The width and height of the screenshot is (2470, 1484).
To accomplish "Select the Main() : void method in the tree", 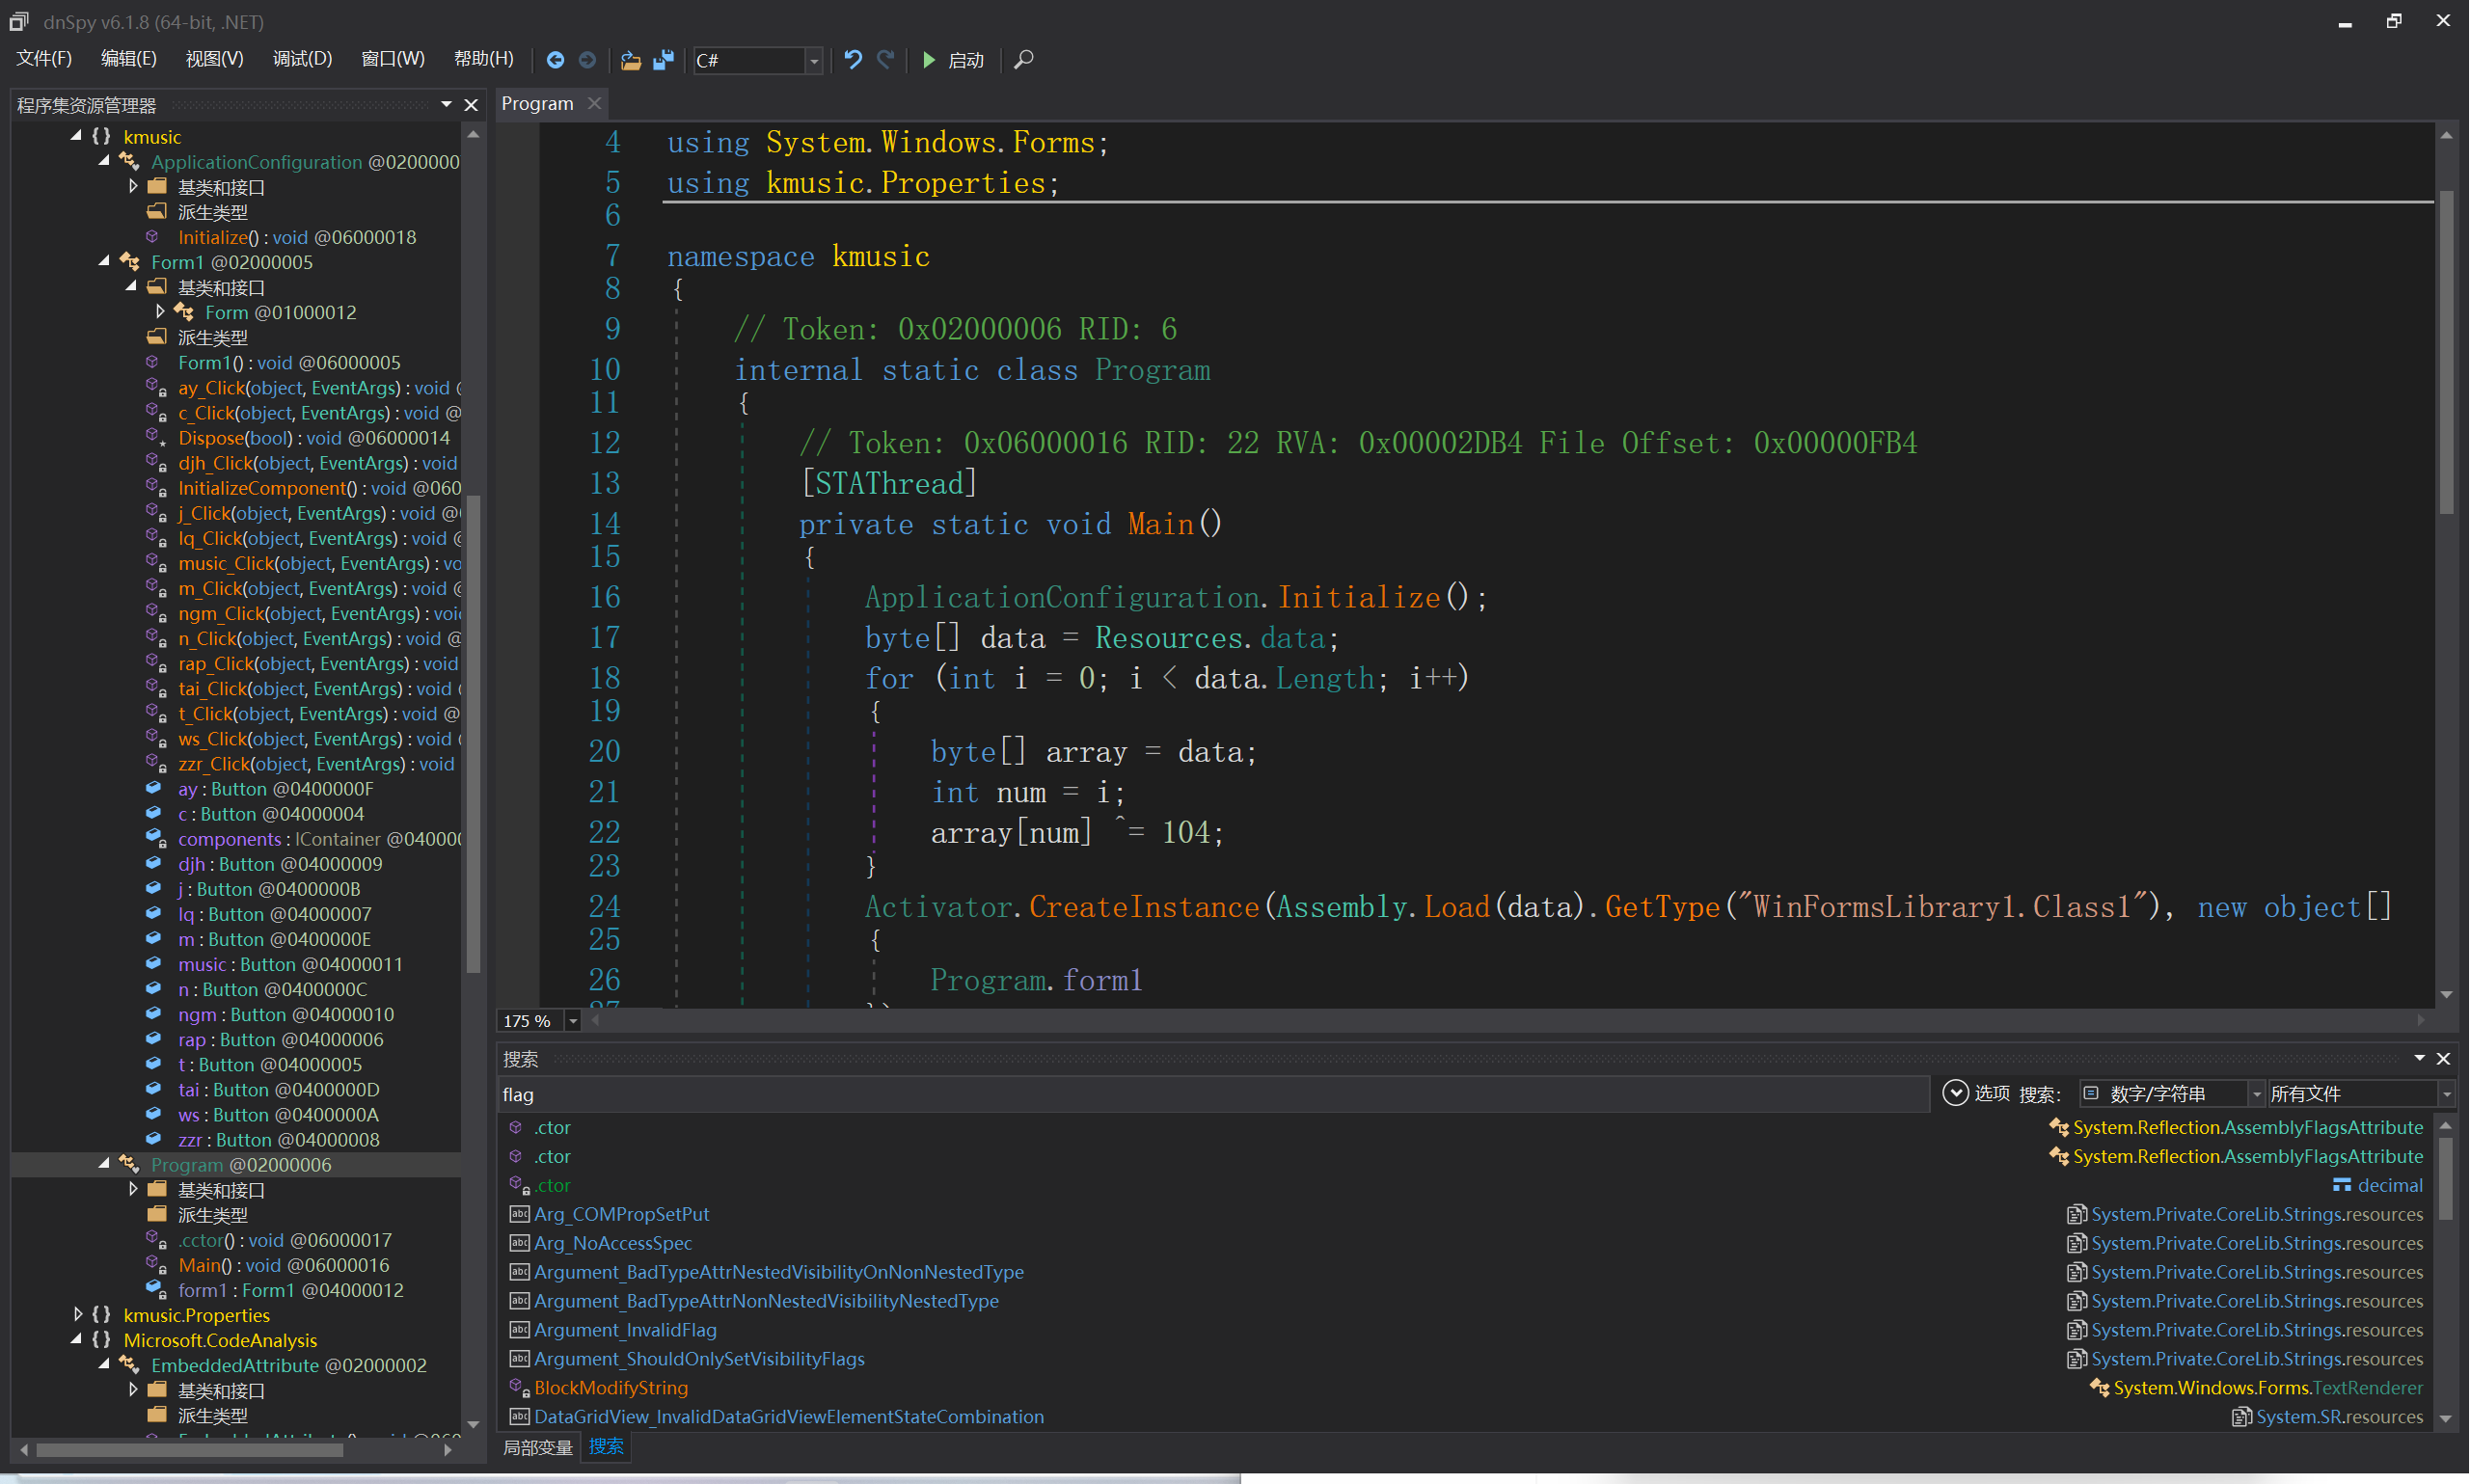I will point(283,1264).
